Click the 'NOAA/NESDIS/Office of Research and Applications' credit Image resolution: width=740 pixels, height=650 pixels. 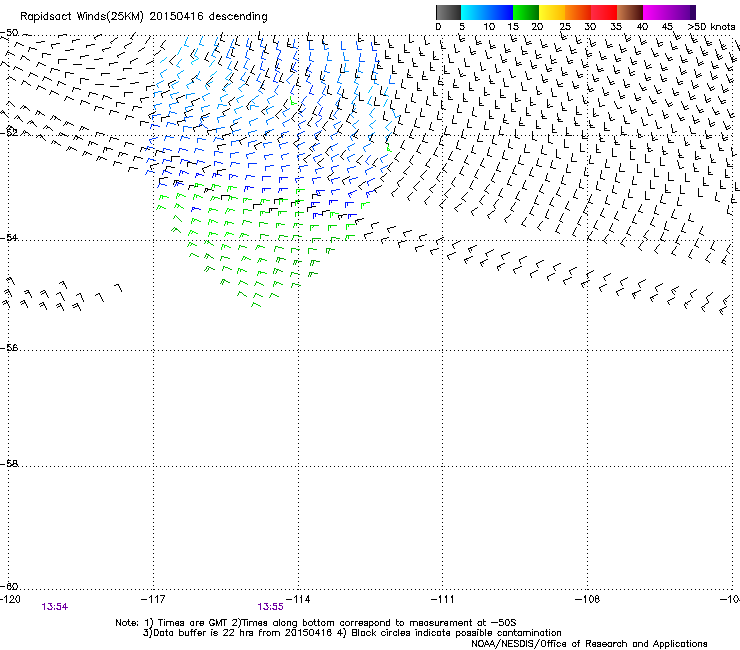point(589,644)
